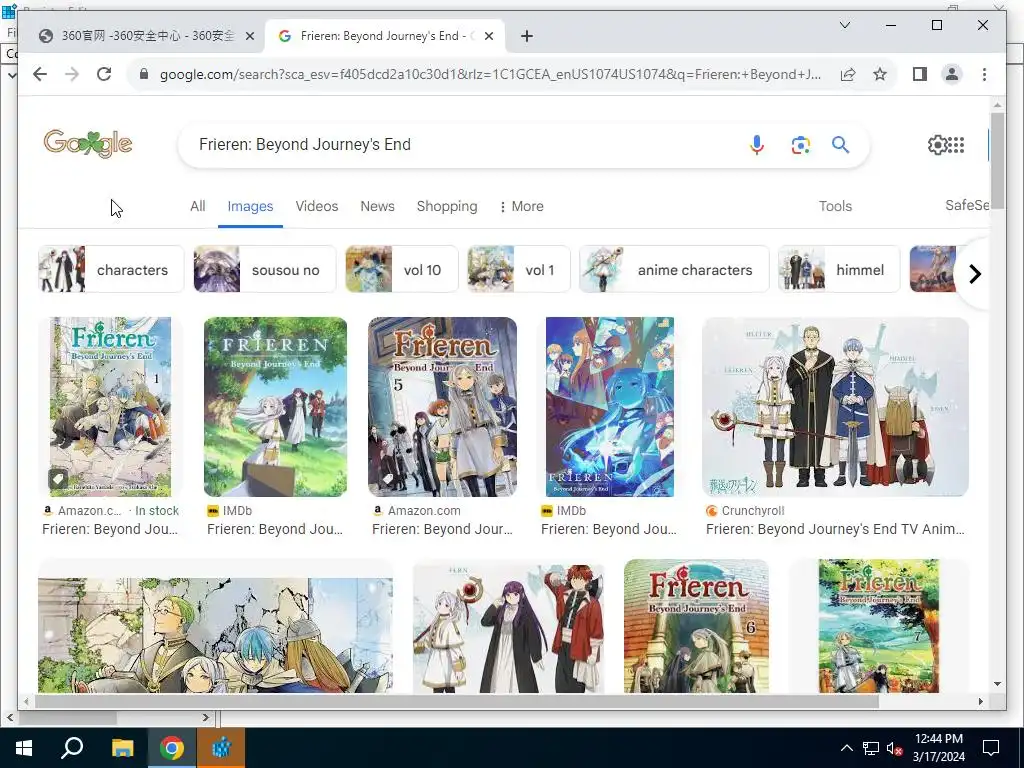Reload the current page
The height and width of the screenshot is (768, 1024).
coord(104,74)
